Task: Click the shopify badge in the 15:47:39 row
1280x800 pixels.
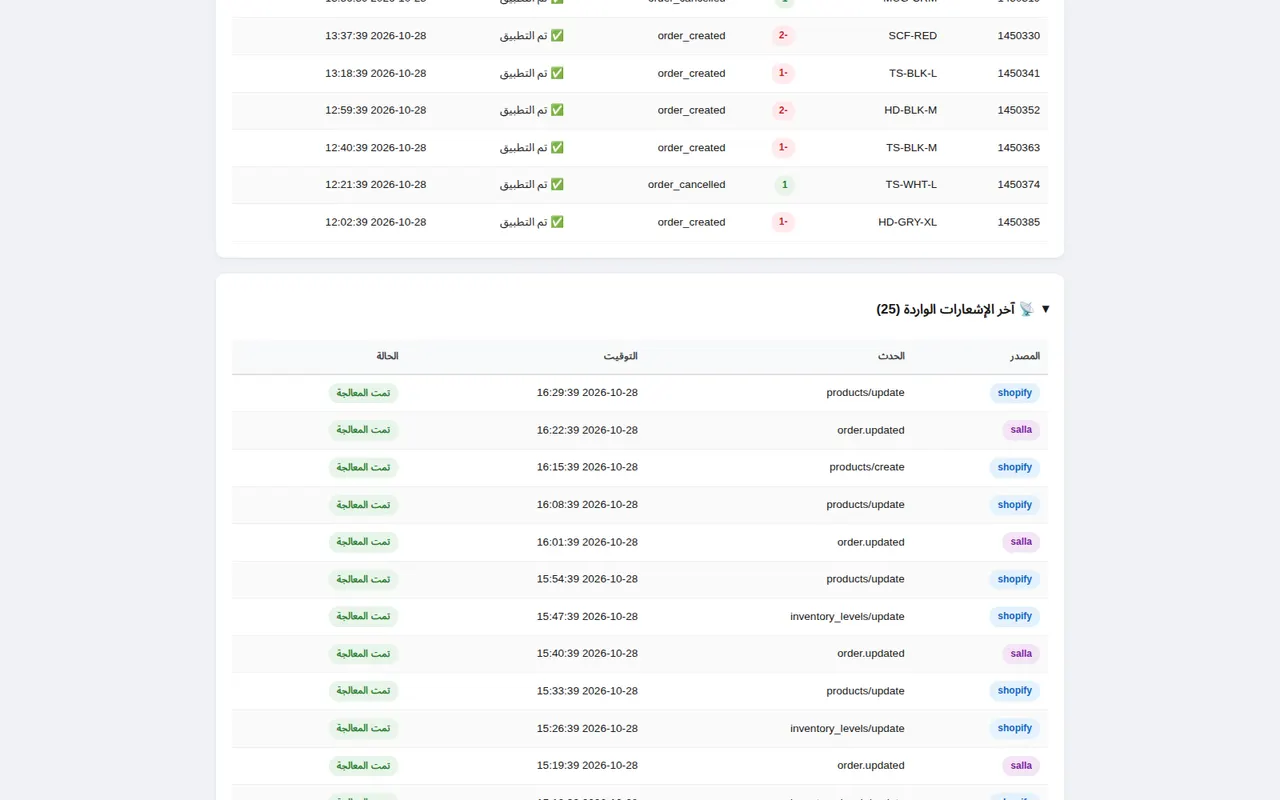Action: 1014,616
